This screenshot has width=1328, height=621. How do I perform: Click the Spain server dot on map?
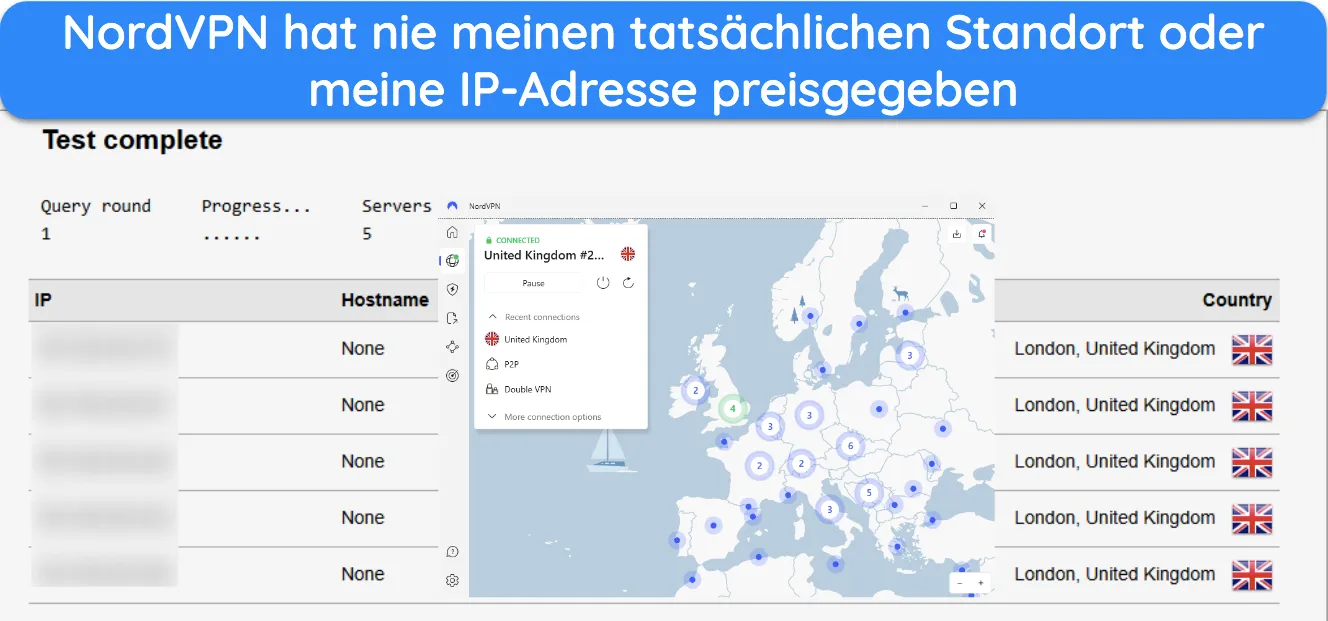[713, 524]
